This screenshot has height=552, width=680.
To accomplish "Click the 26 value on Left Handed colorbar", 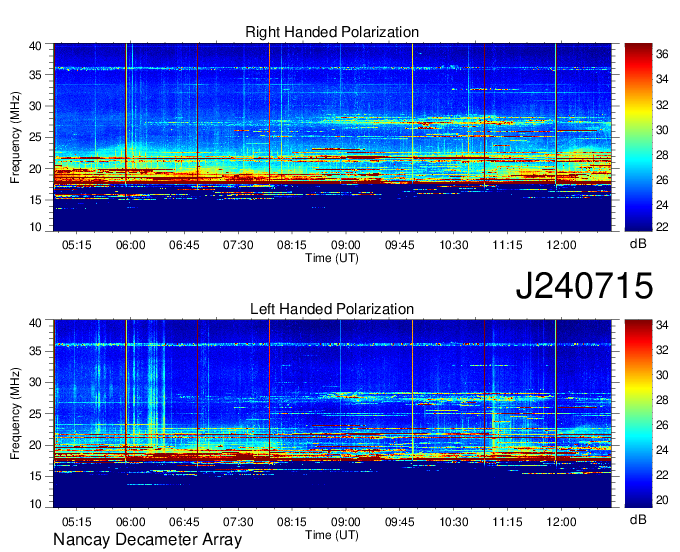I will tap(662, 425).
